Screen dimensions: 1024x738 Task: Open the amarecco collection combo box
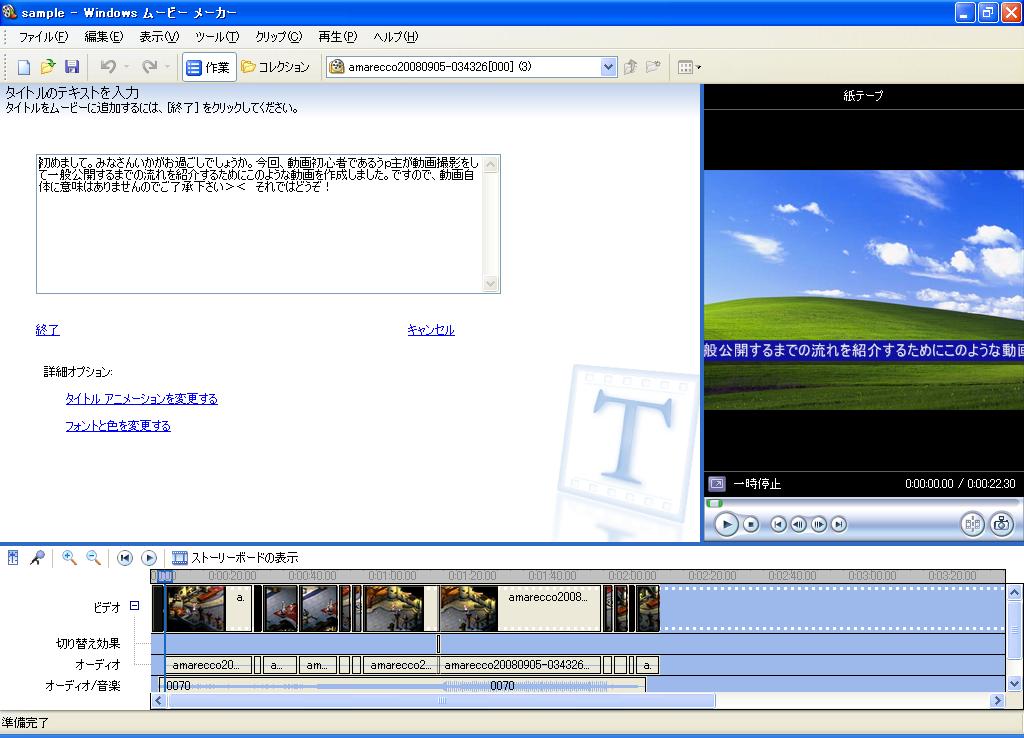pos(472,67)
